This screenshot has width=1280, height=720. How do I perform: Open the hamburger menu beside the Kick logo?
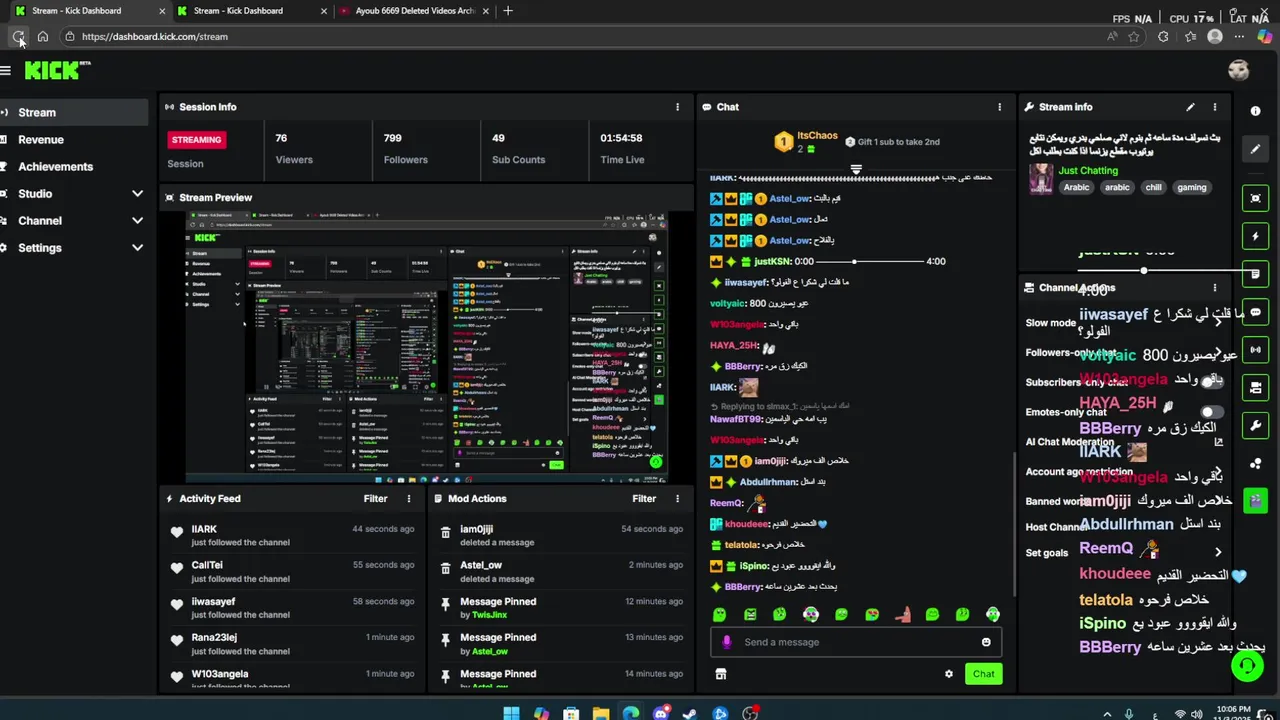coord(6,70)
